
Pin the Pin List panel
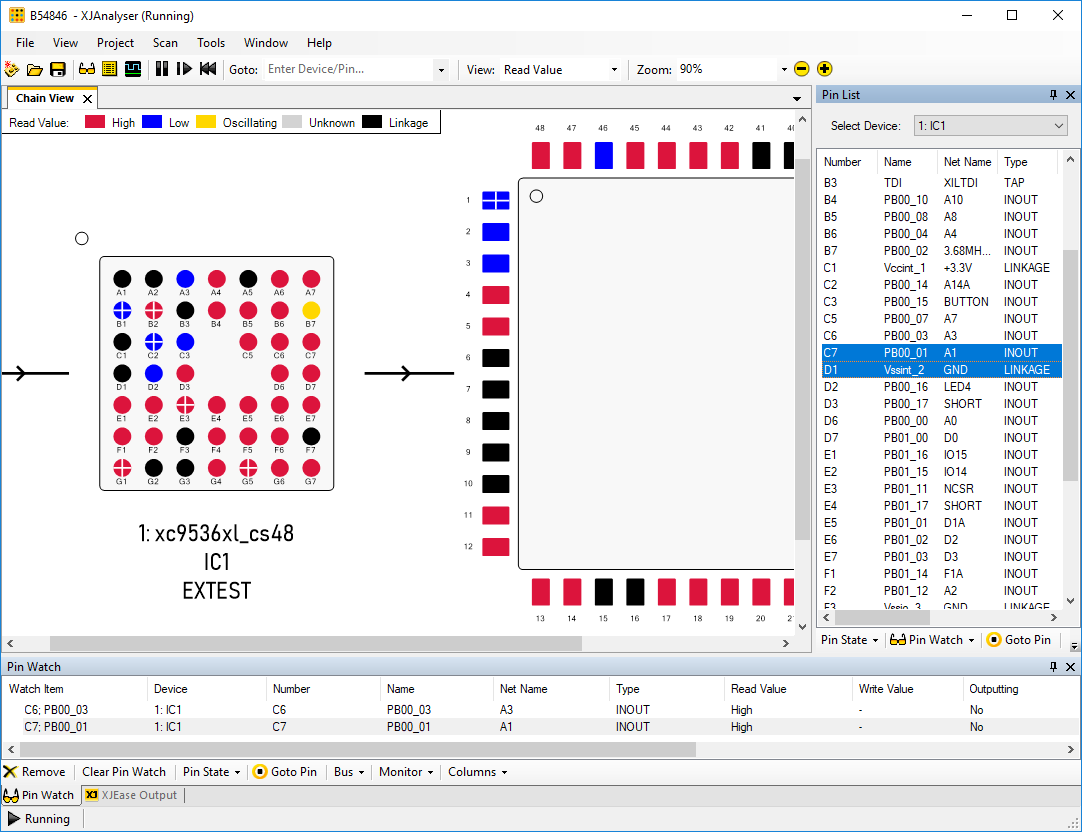1053,95
